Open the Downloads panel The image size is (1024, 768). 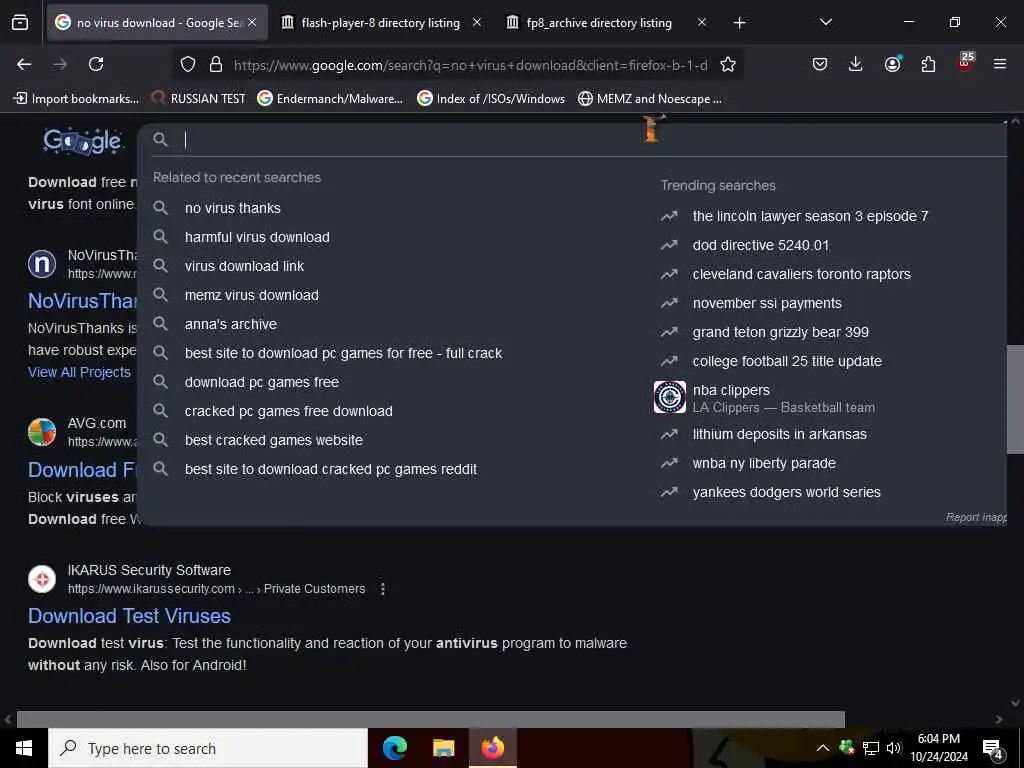point(856,64)
